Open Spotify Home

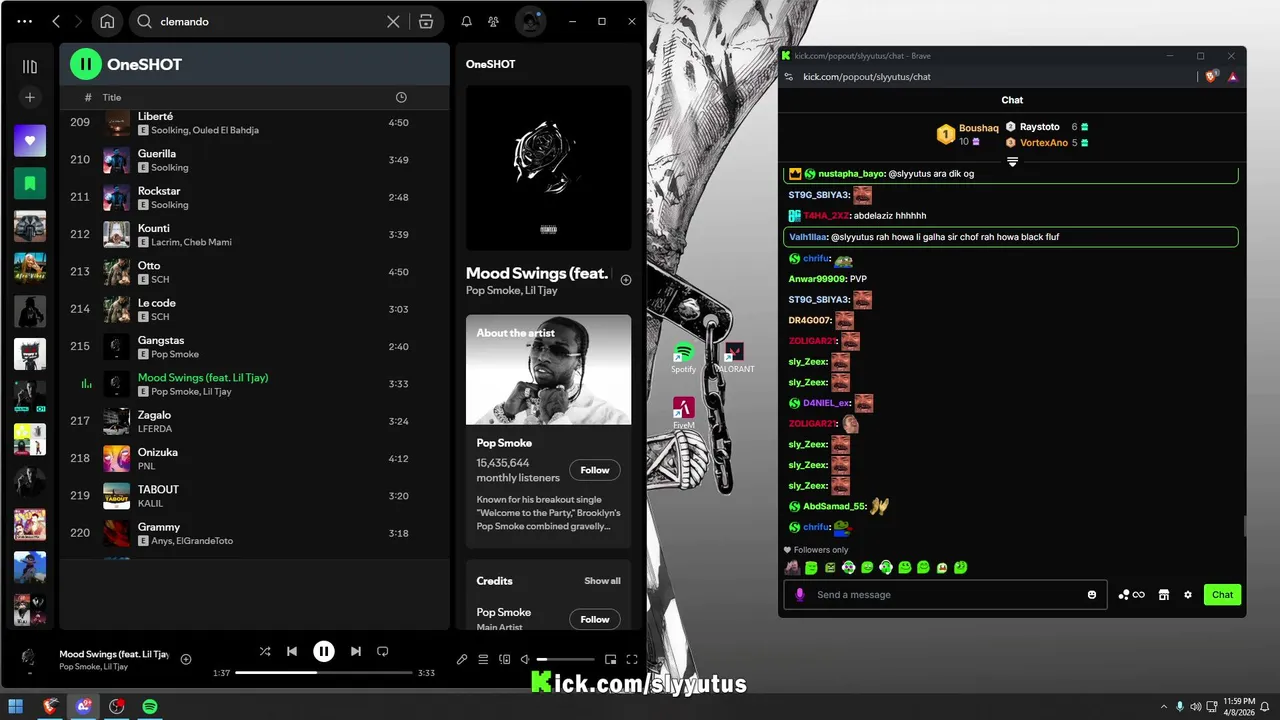(107, 21)
